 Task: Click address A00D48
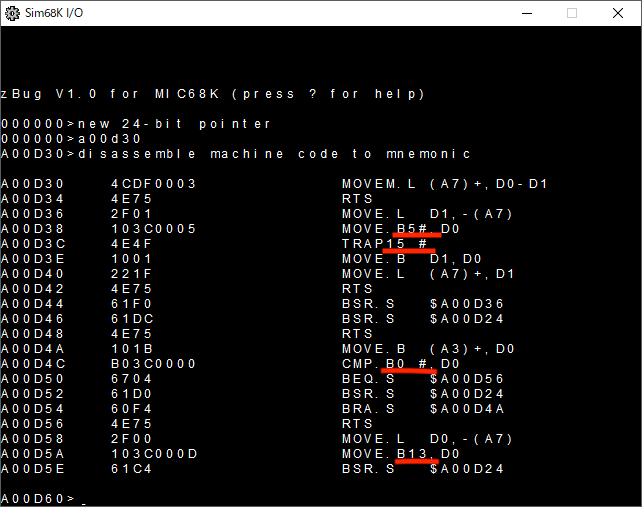(32, 334)
